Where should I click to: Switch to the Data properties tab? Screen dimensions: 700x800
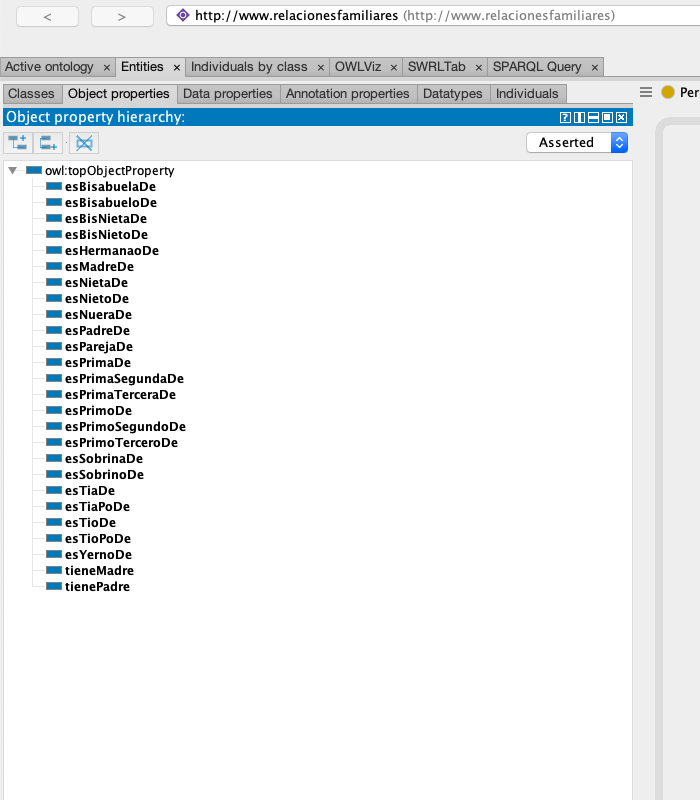[x=227, y=94]
